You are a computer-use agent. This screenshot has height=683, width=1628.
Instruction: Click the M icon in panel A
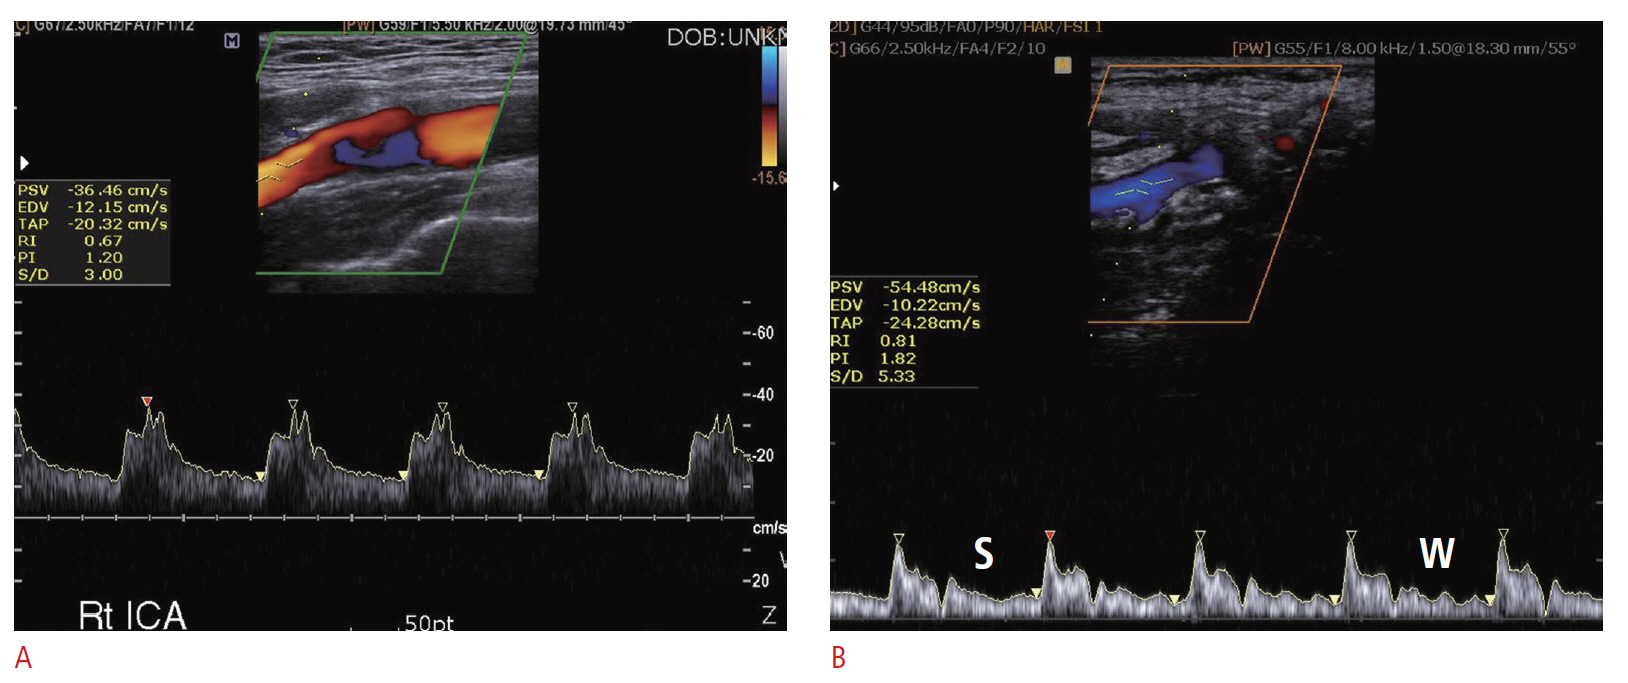pyautogui.click(x=232, y=41)
